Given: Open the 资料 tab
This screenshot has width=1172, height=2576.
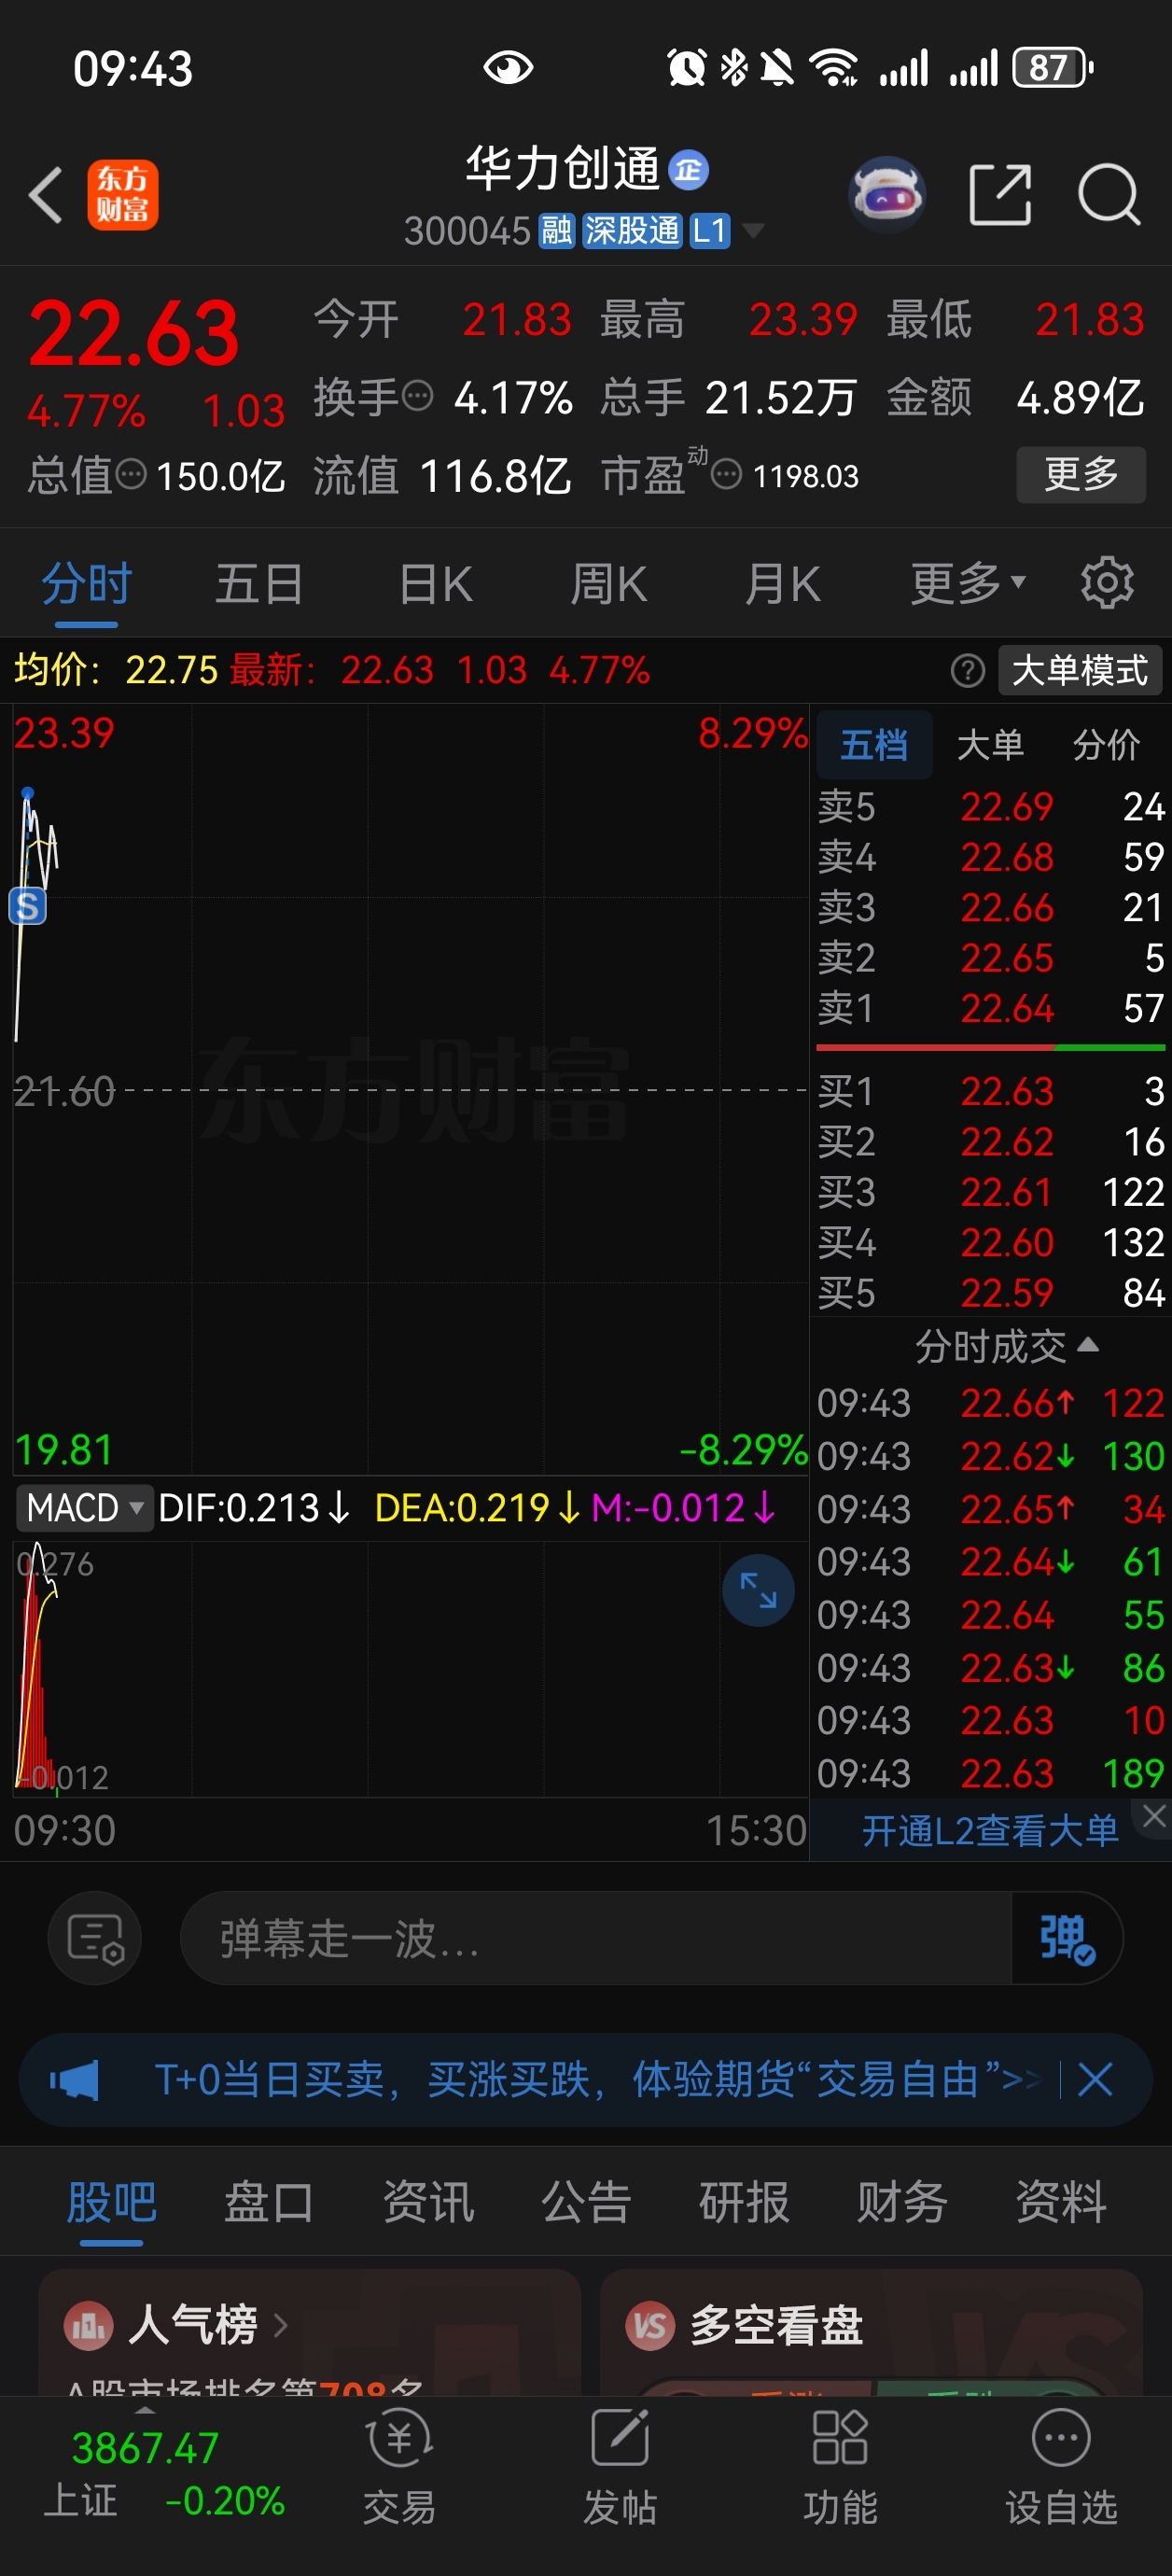Looking at the screenshot, I should coord(1061,2201).
